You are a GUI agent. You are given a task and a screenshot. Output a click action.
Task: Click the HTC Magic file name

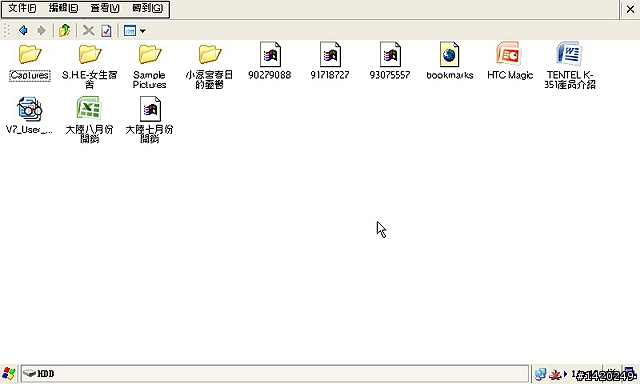point(510,75)
